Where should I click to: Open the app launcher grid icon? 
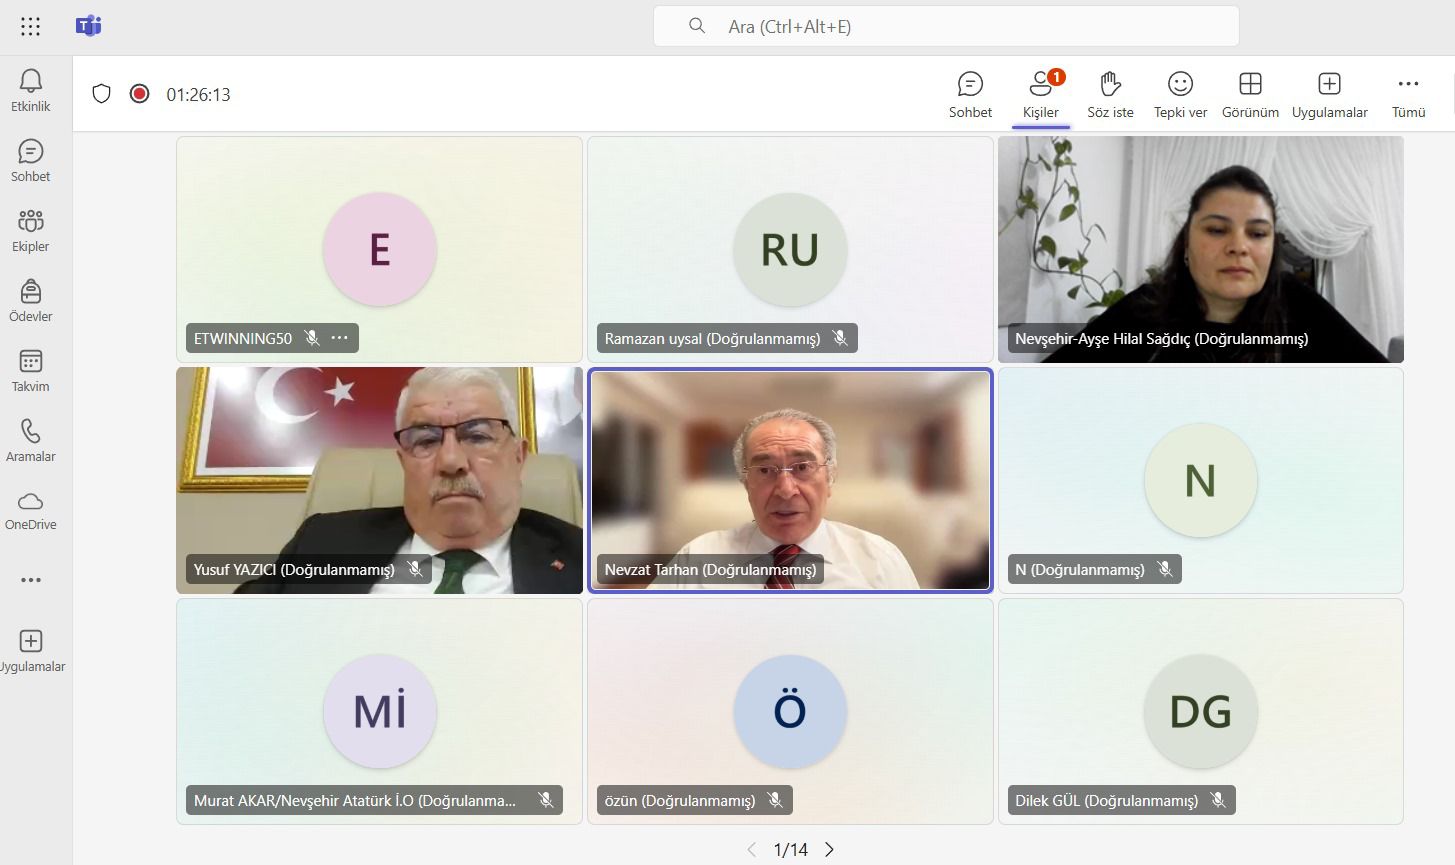(x=31, y=27)
